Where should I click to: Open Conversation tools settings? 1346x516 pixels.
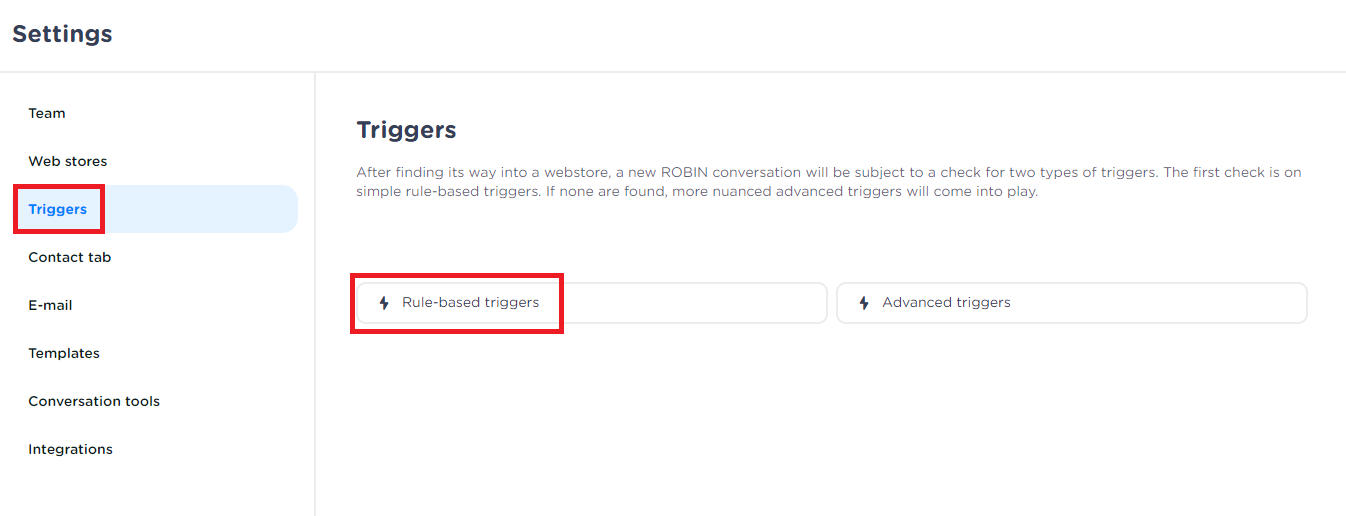[94, 401]
